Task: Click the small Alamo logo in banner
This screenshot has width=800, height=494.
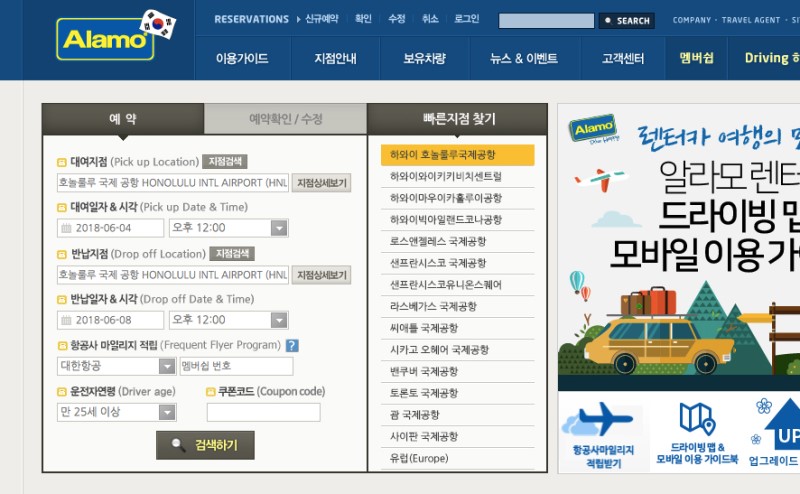Action: click(x=593, y=129)
